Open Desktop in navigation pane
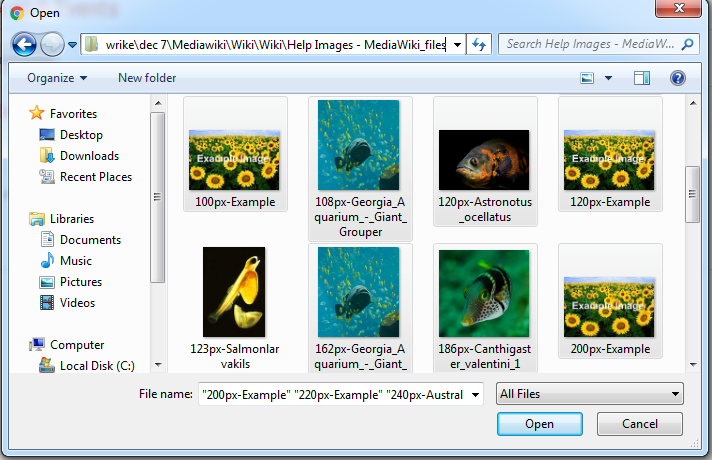 81,135
